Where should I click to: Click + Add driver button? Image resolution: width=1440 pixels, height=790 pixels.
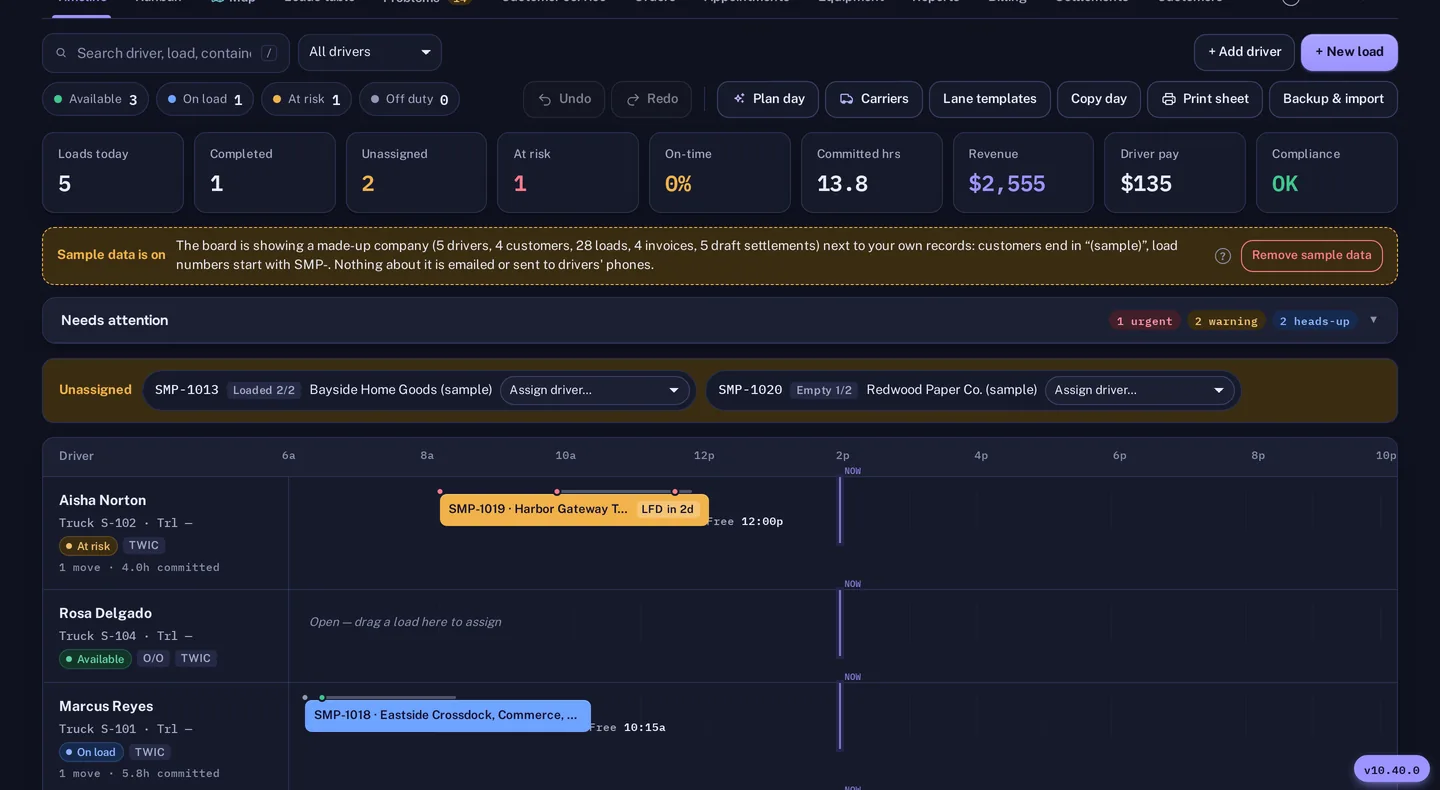click(x=1244, y=52)
